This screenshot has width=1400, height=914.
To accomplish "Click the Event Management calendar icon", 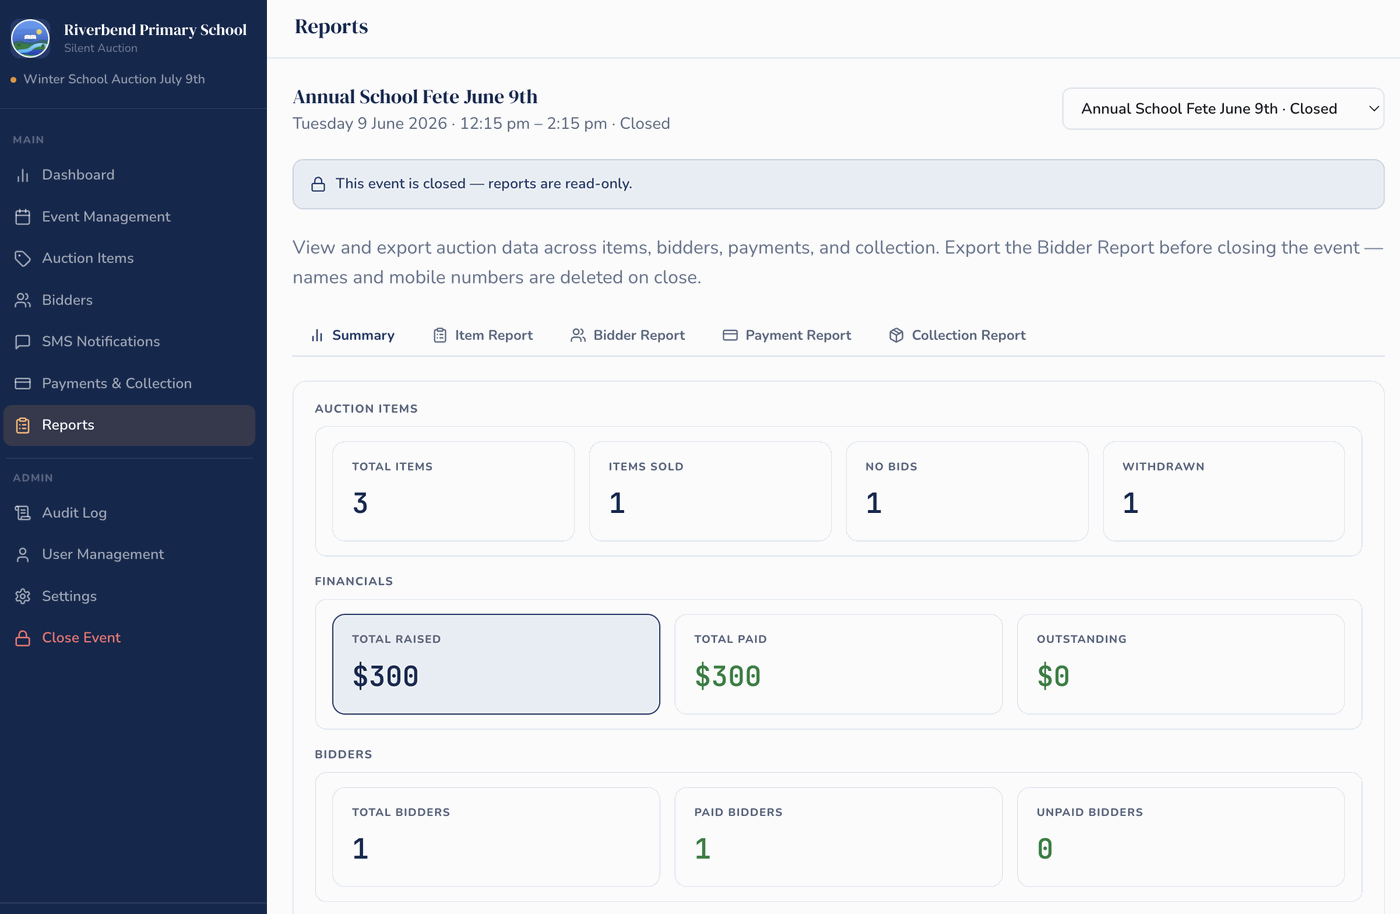I will coord(23,217).
